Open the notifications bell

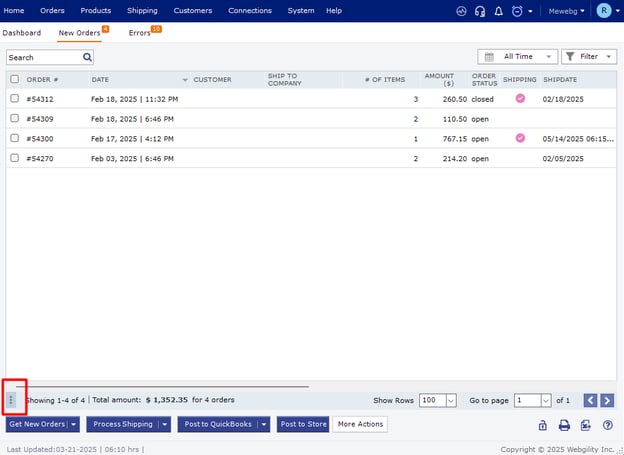point(498,11)
